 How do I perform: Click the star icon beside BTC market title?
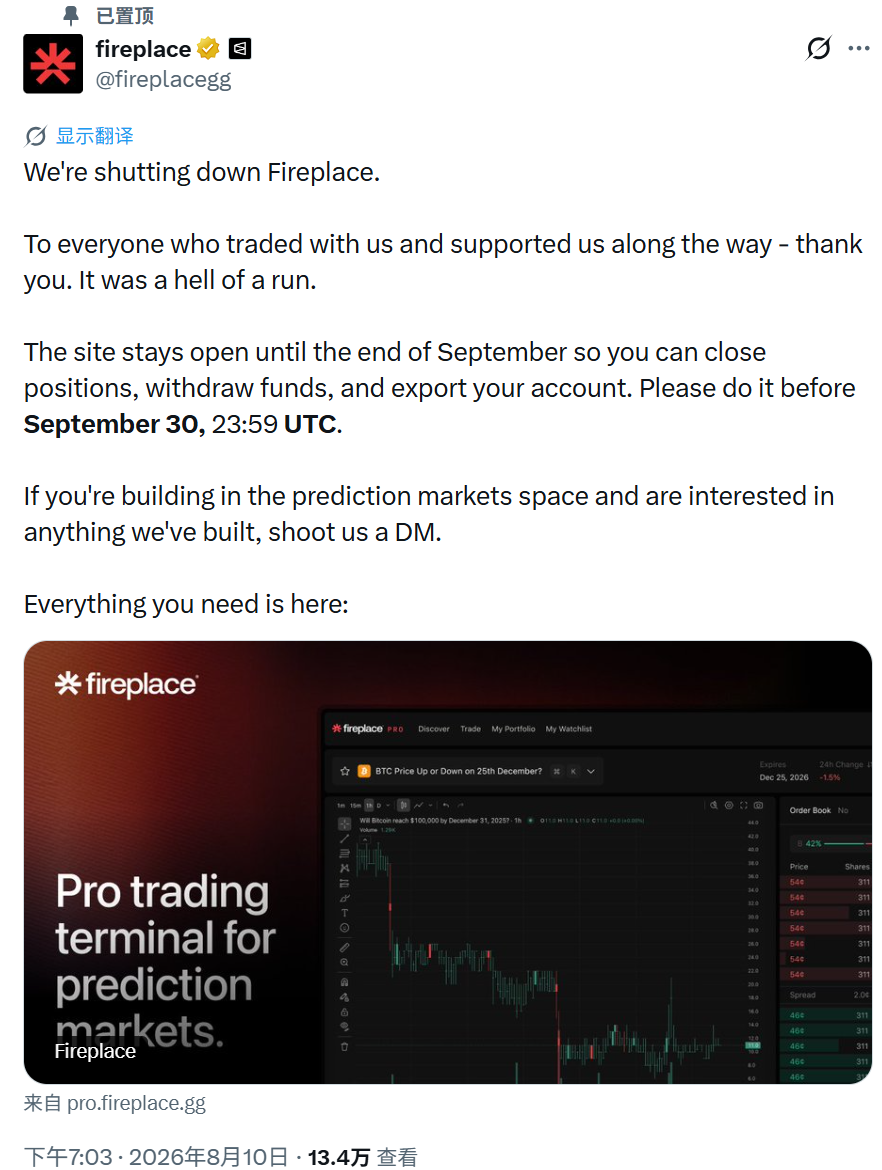pos(345,771)
